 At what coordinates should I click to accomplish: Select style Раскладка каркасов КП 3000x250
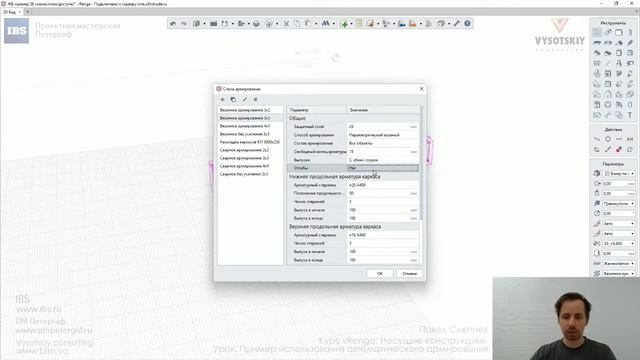pyautogui.click(x=250, y=142)
